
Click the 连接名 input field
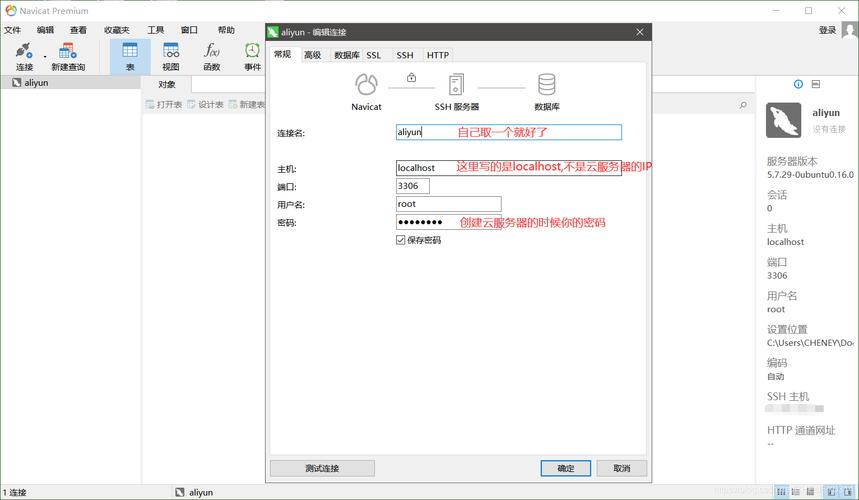point(508,132)
